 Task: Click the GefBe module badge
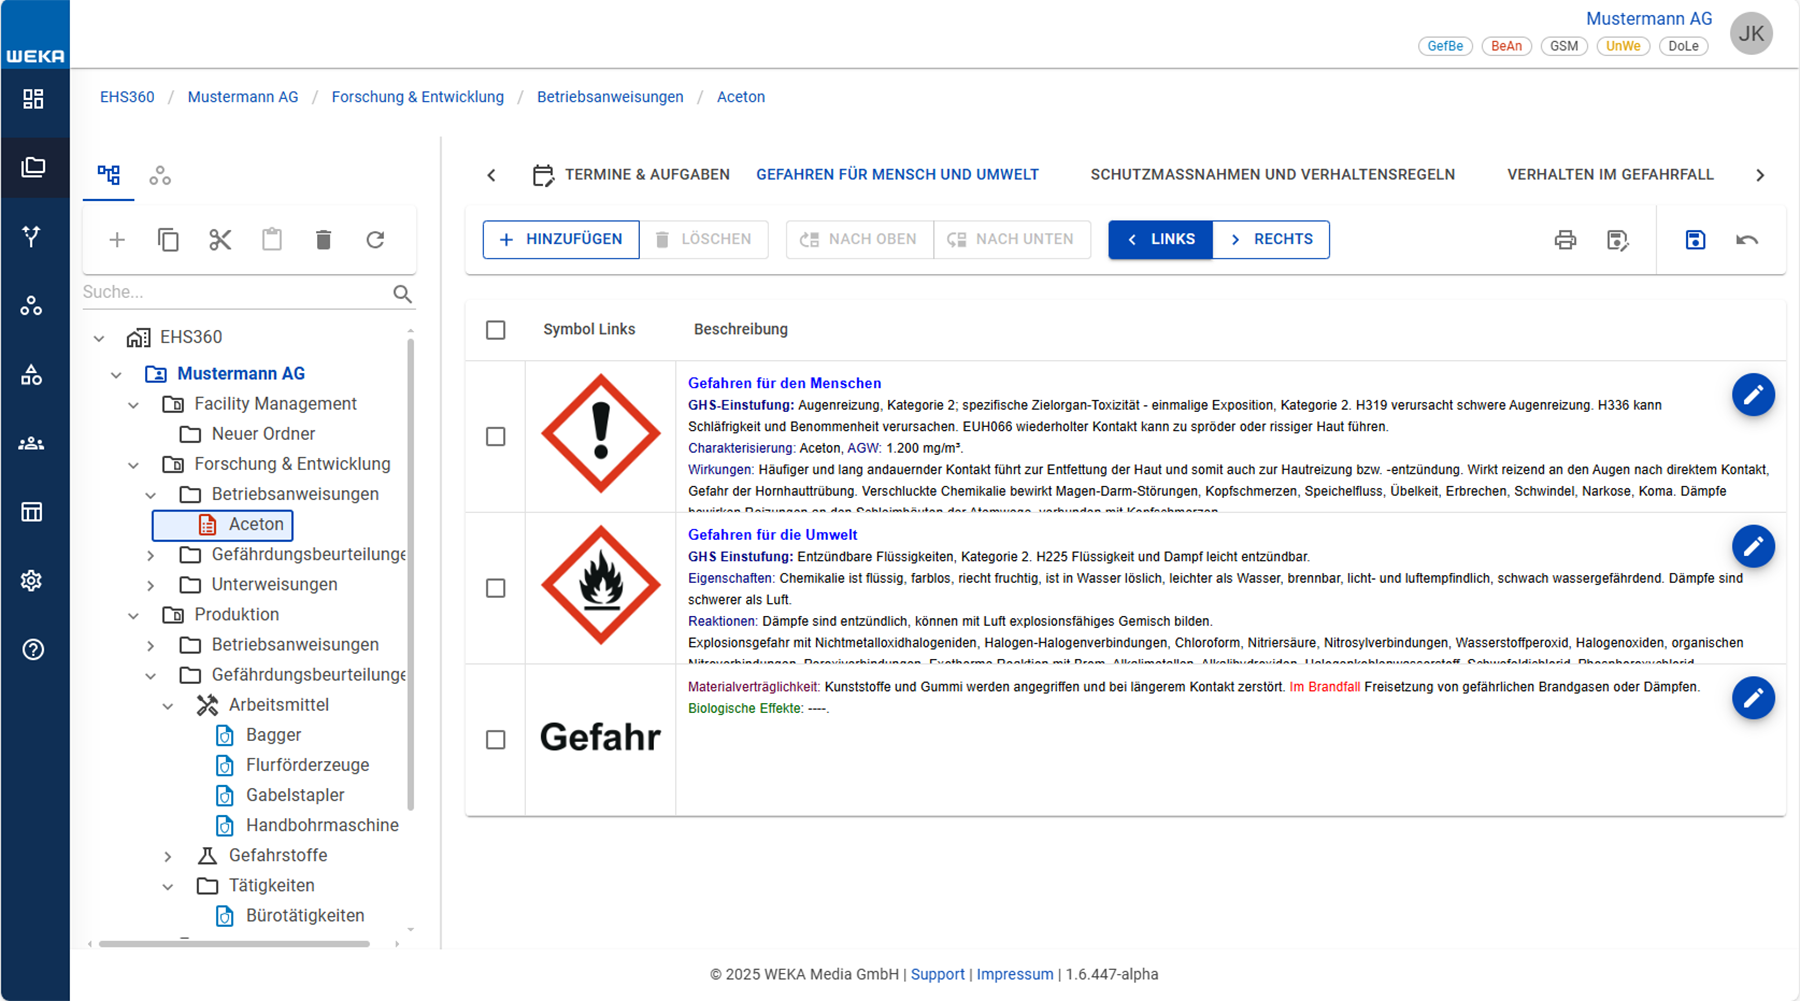pyautogui.click(x=1445, y=46)
